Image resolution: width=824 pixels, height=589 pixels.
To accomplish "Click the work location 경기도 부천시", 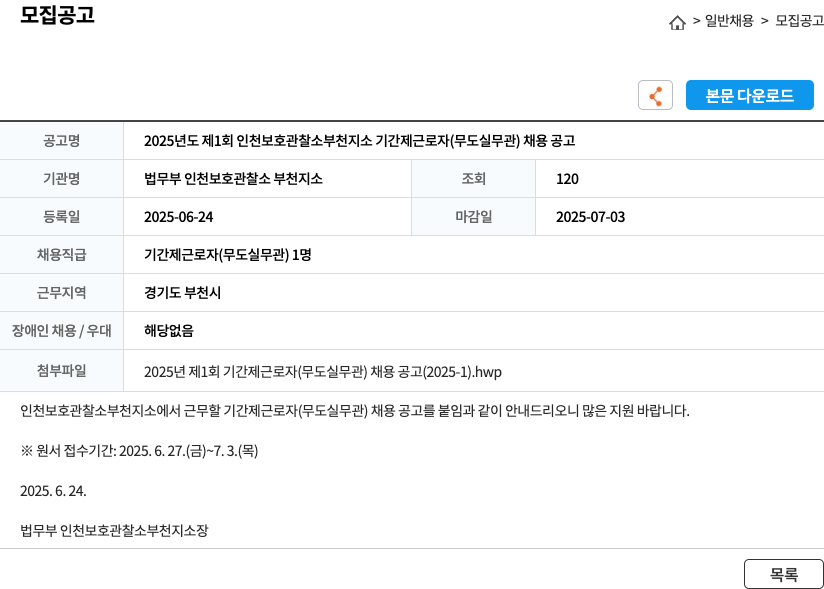I will click(x=182, y=293).
